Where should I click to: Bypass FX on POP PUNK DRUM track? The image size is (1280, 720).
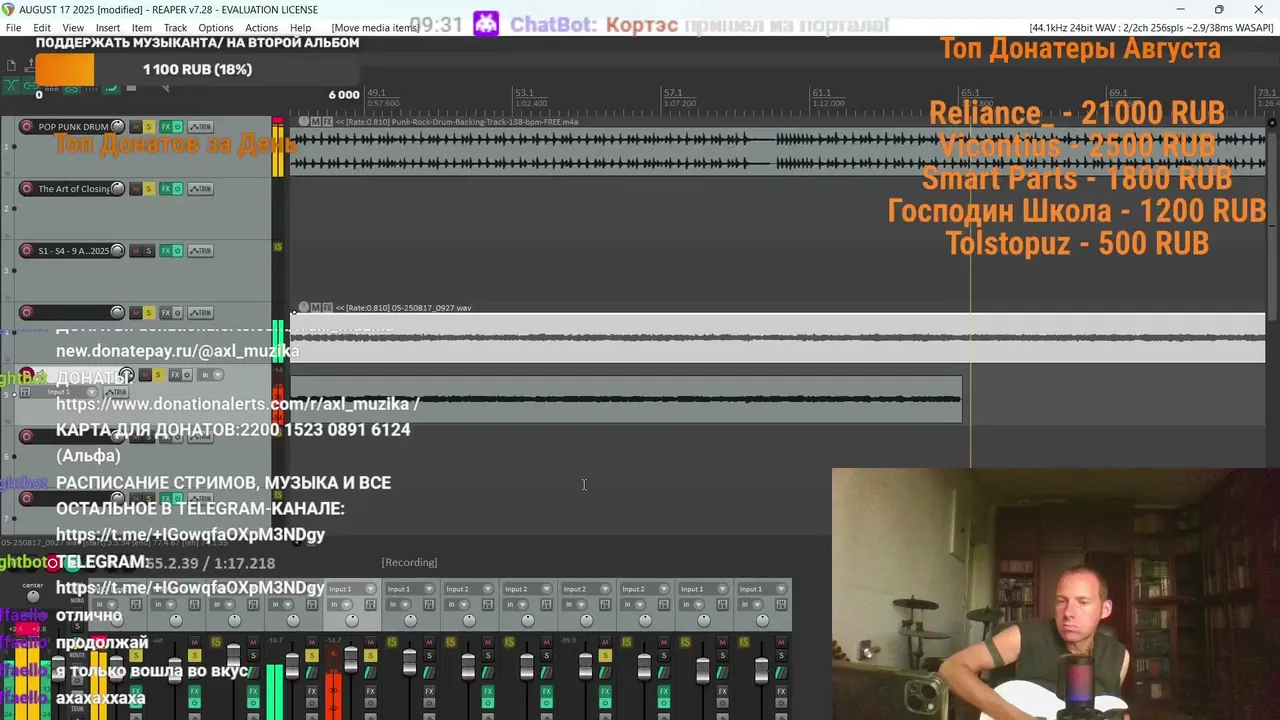point(178,127)
